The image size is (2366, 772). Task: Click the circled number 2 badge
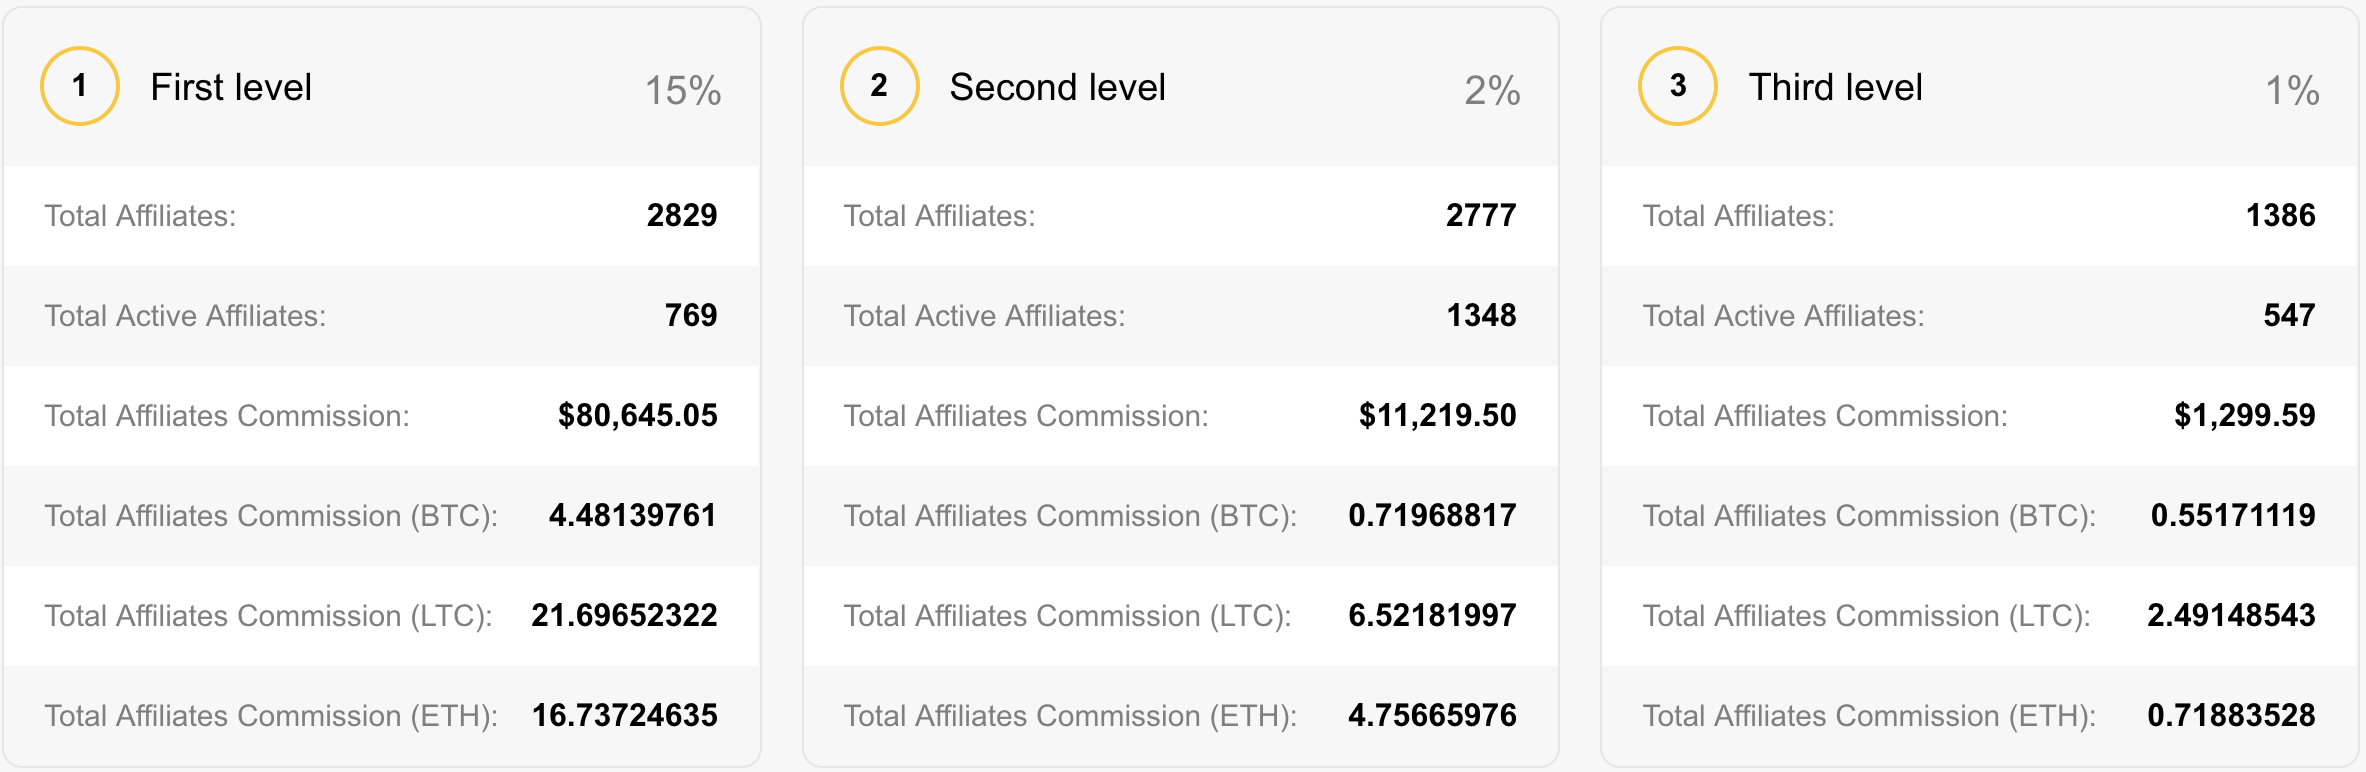coord(879,86)
